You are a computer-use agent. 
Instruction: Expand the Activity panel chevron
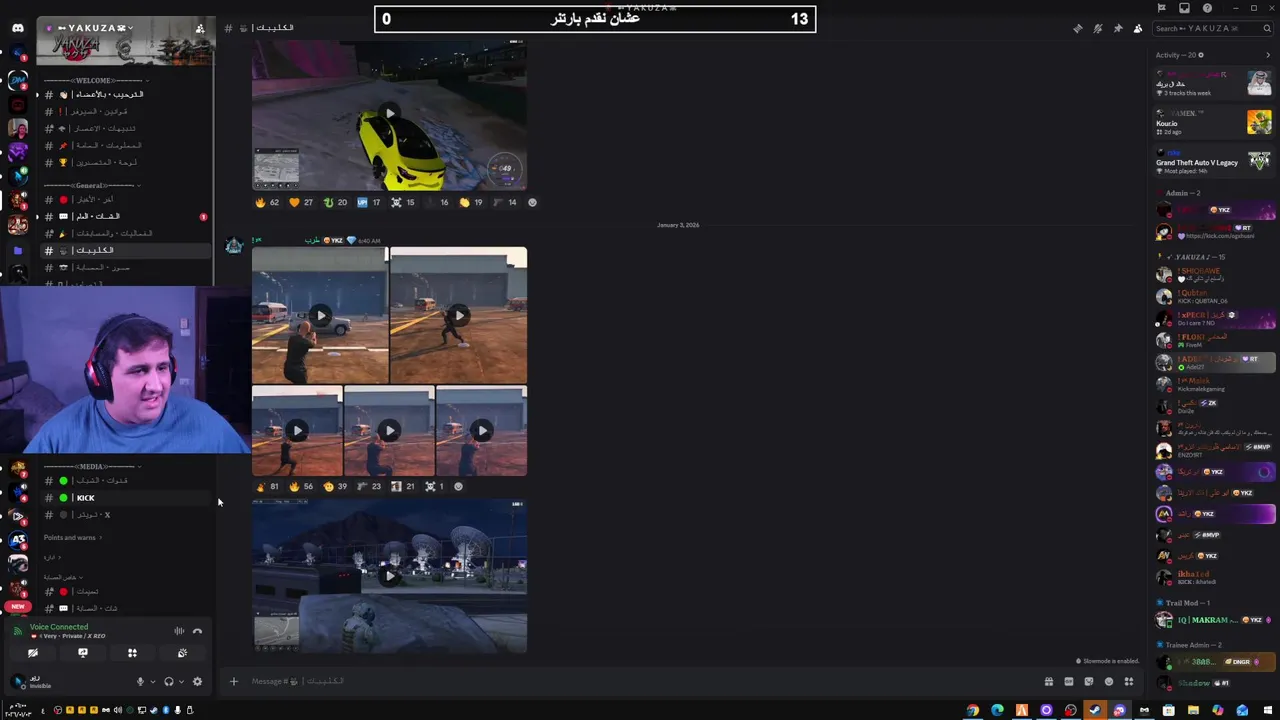(x=1268, y=56)
